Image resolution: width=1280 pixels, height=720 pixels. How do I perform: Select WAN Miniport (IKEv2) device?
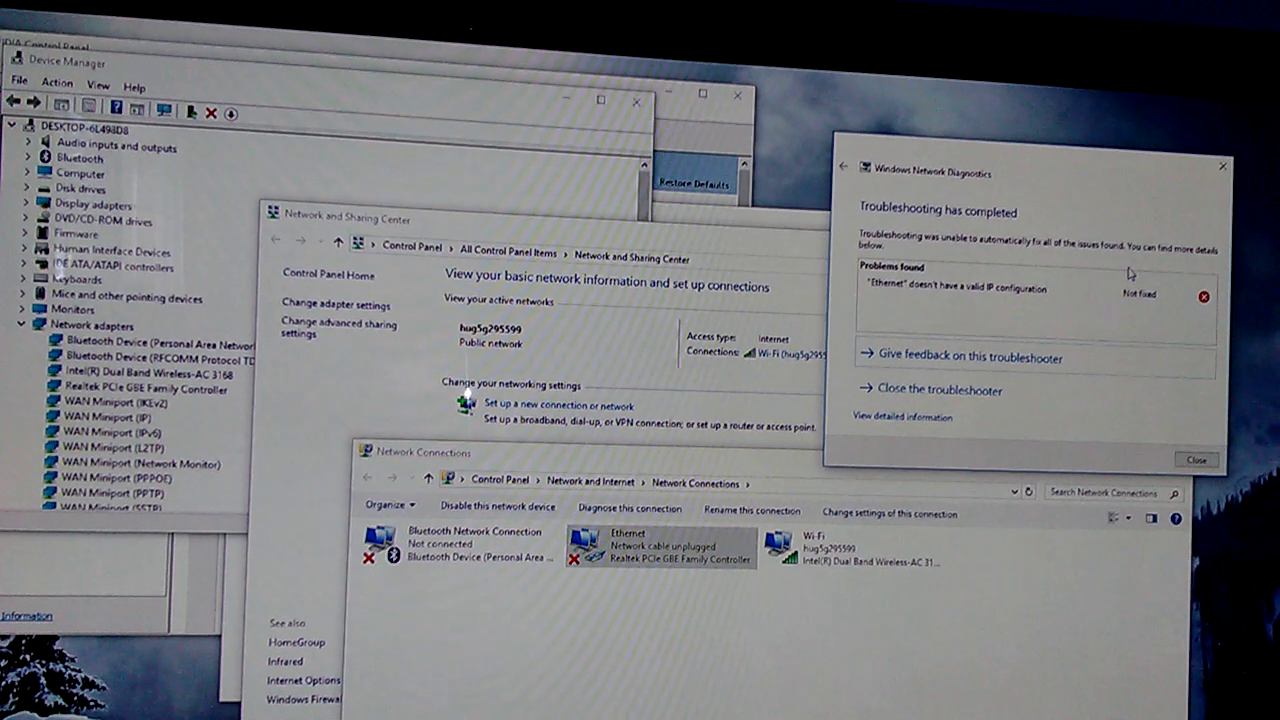[115, 402]
